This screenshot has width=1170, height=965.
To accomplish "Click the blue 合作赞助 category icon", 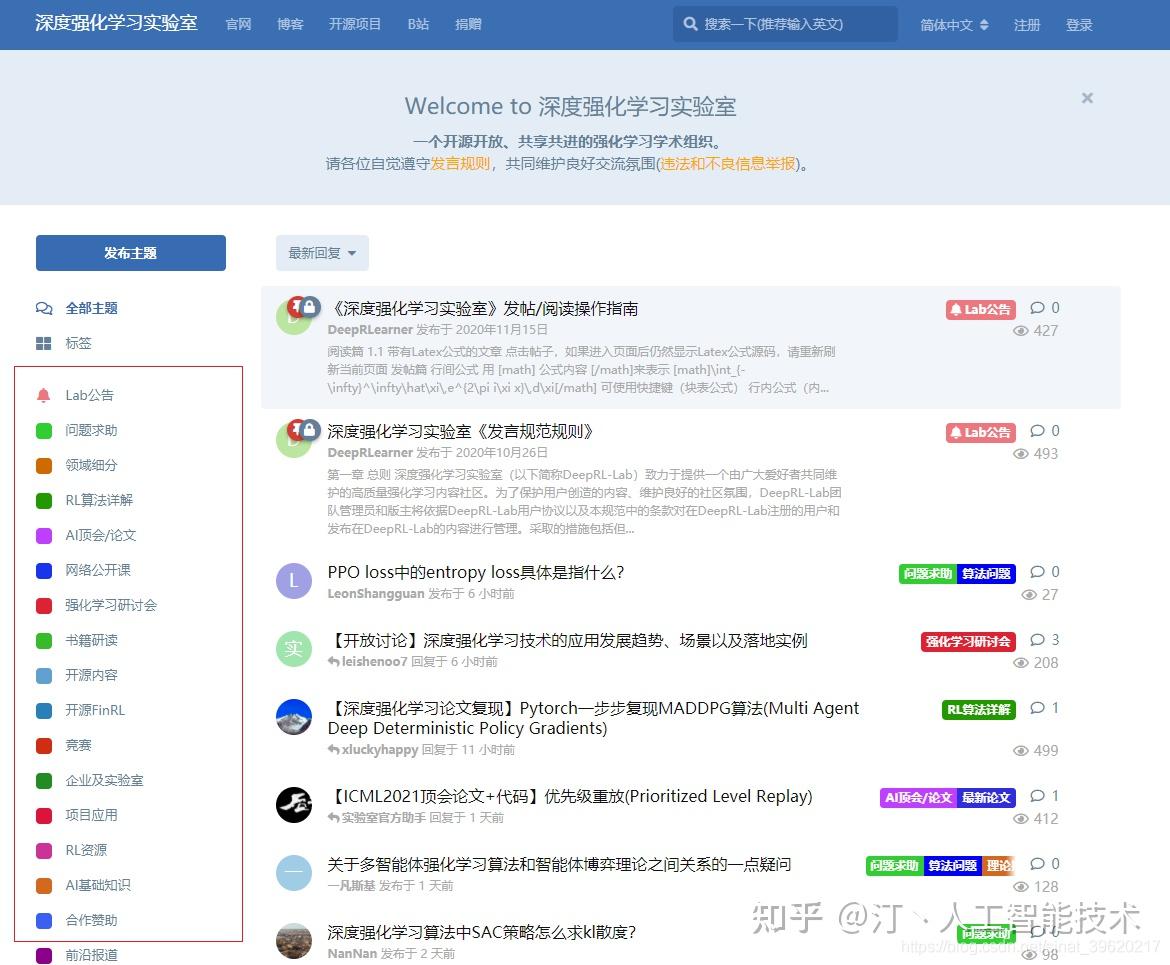I will (x=42, y=920).
